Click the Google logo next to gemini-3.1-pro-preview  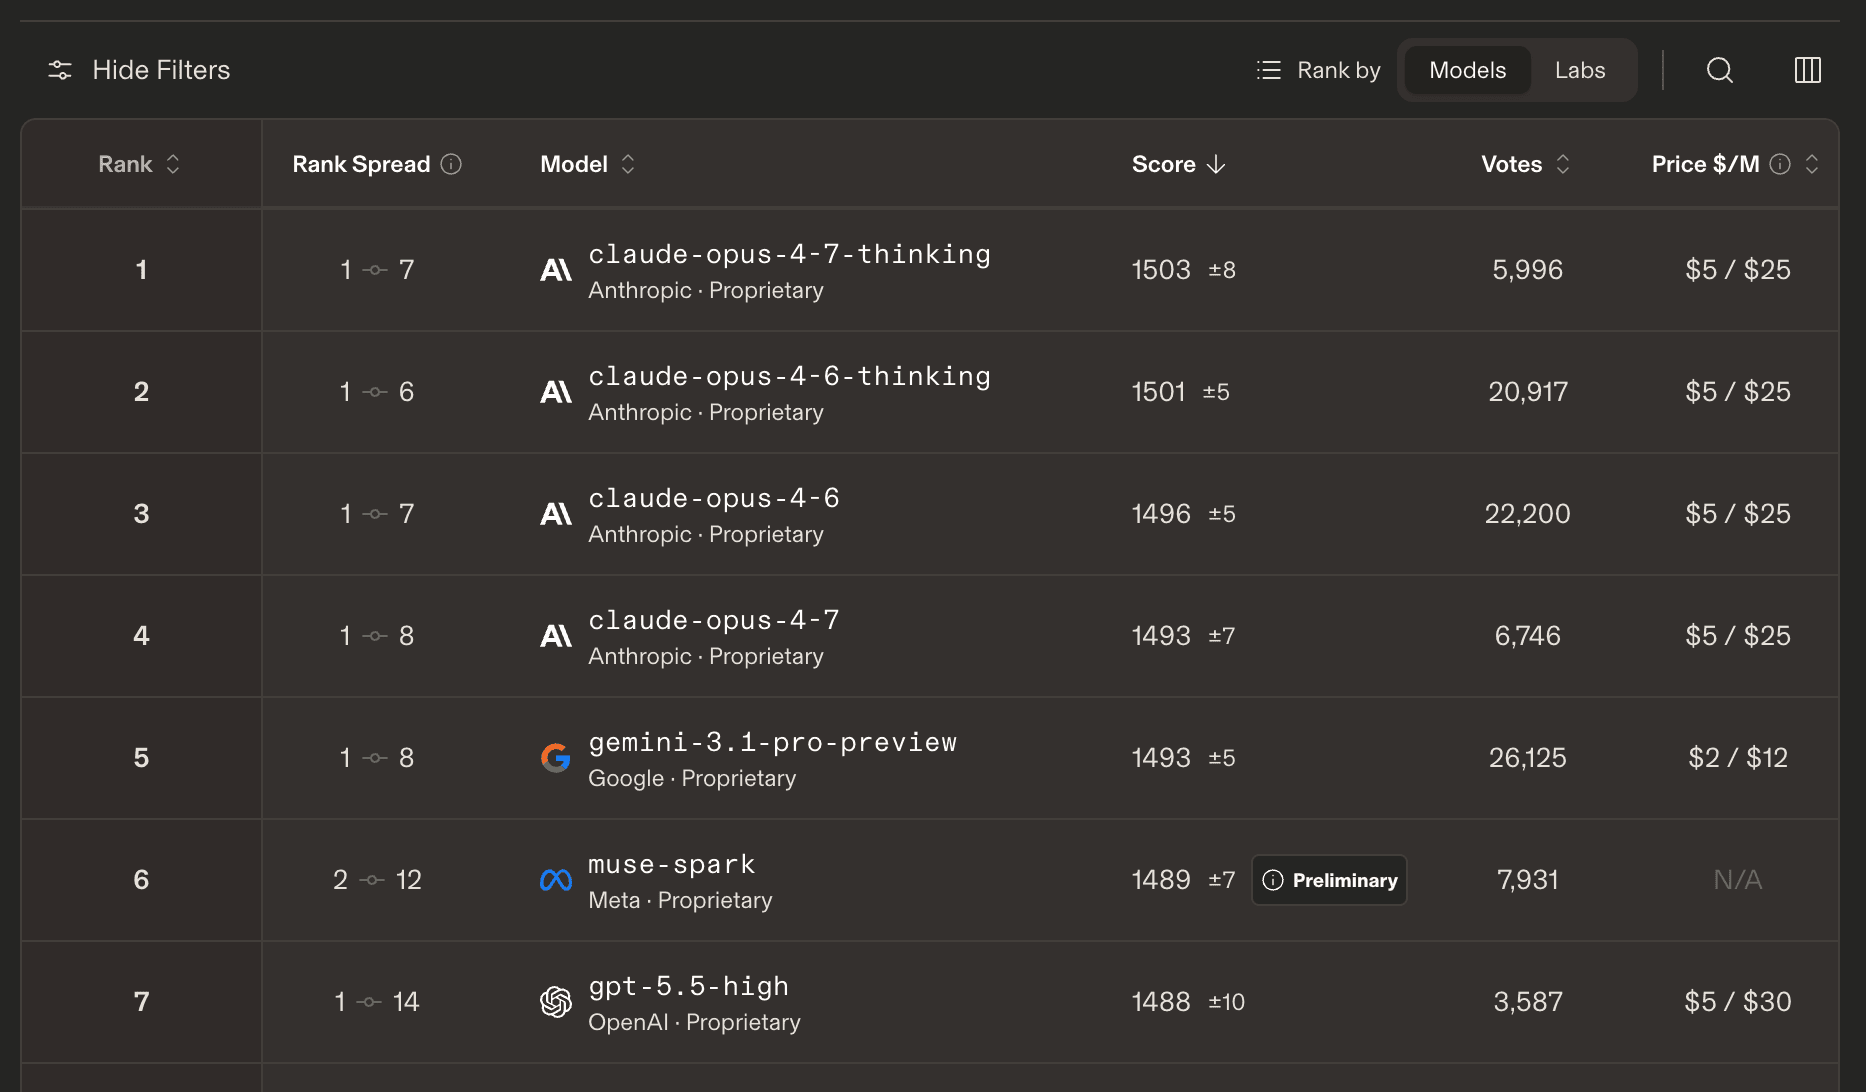click(555, 758)
